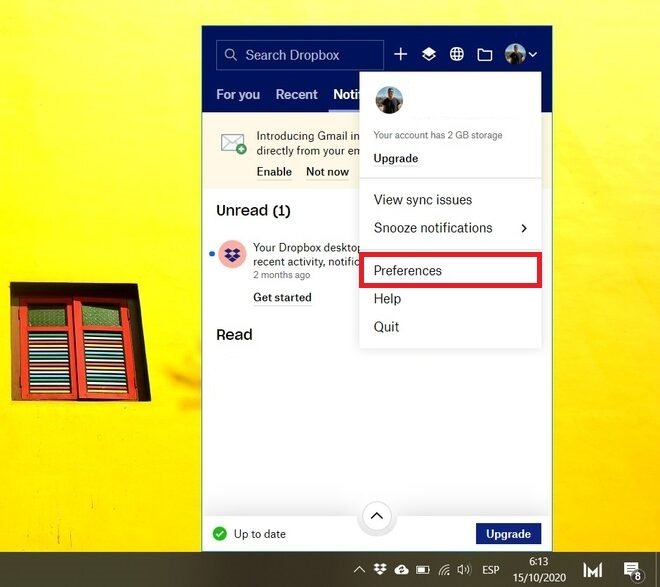Viewport: 660px width, 587px height.
Task: Click the profile picture in account menu
Action: [x=389, y=100]
